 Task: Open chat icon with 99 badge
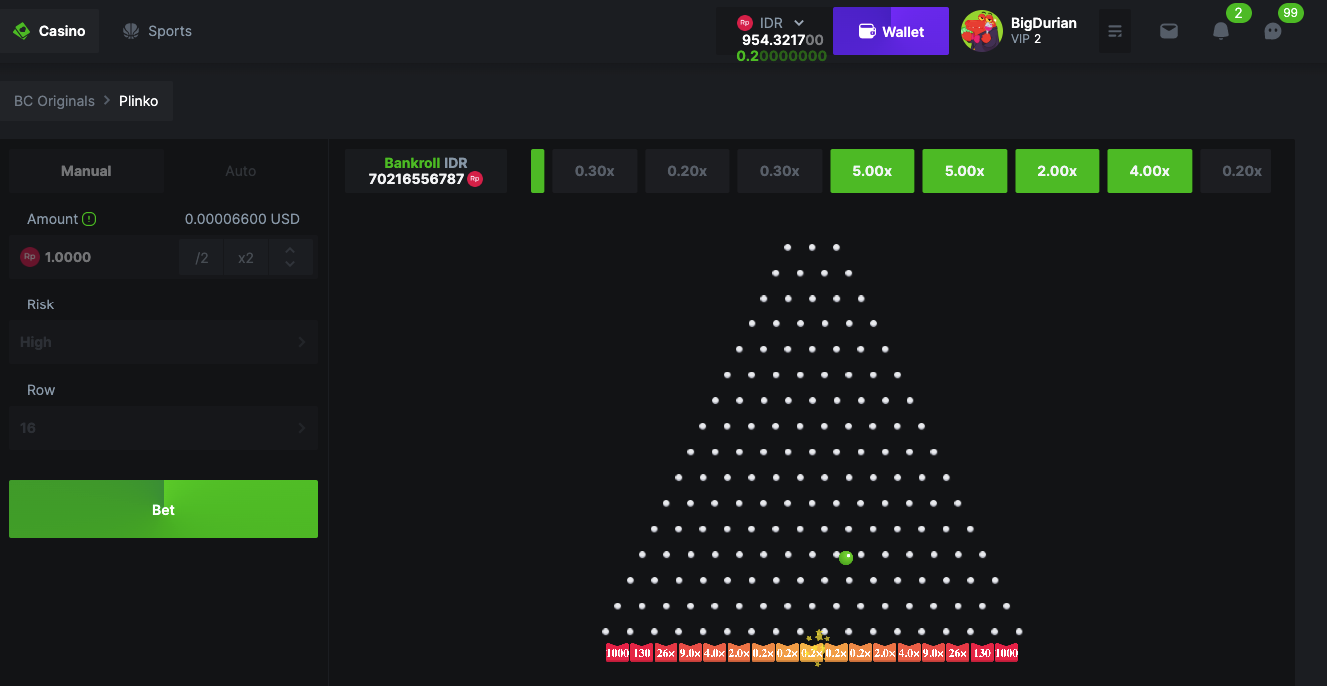(1272, 31)
